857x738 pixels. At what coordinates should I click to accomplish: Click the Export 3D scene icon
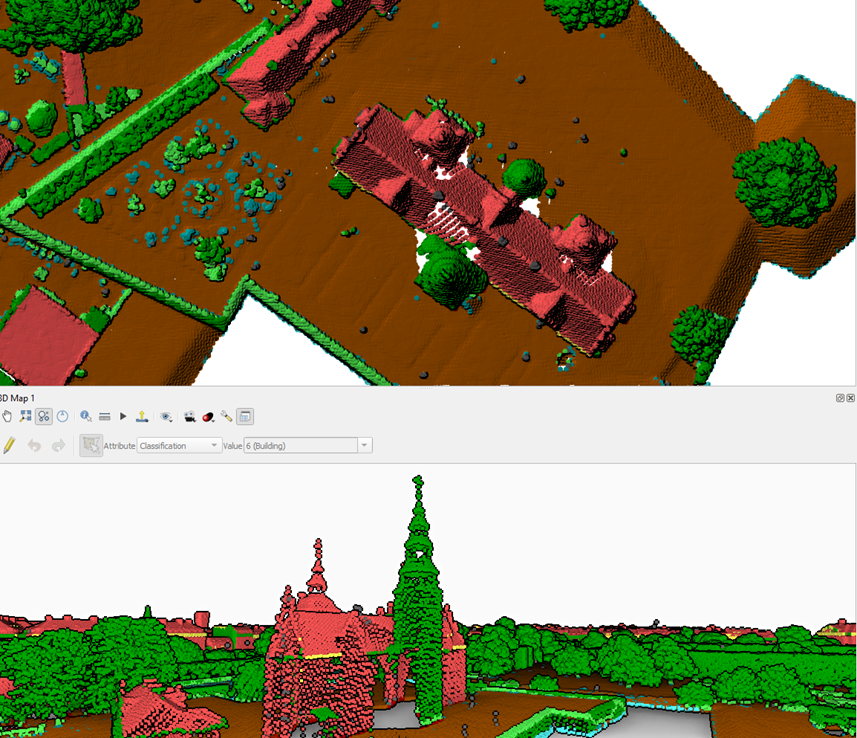pos(142,417)
